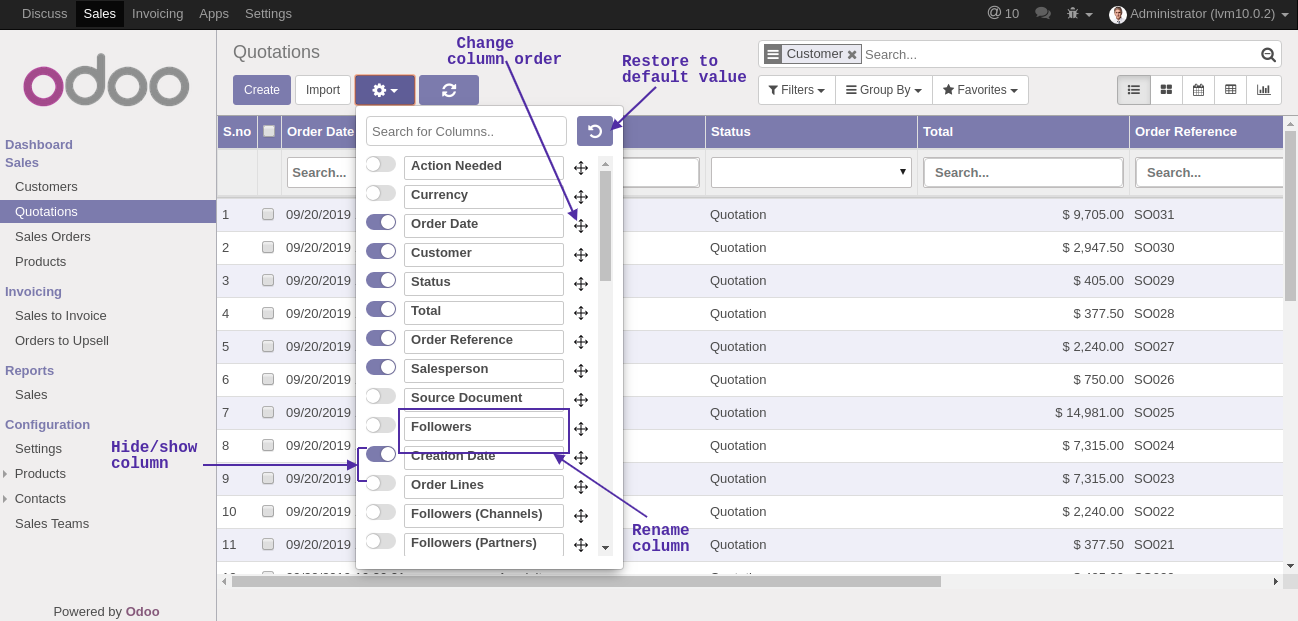This screenshot has height=621, width=1298.
Task: Click the refresh icon next to the gear
Action: [x=449, y=89]
